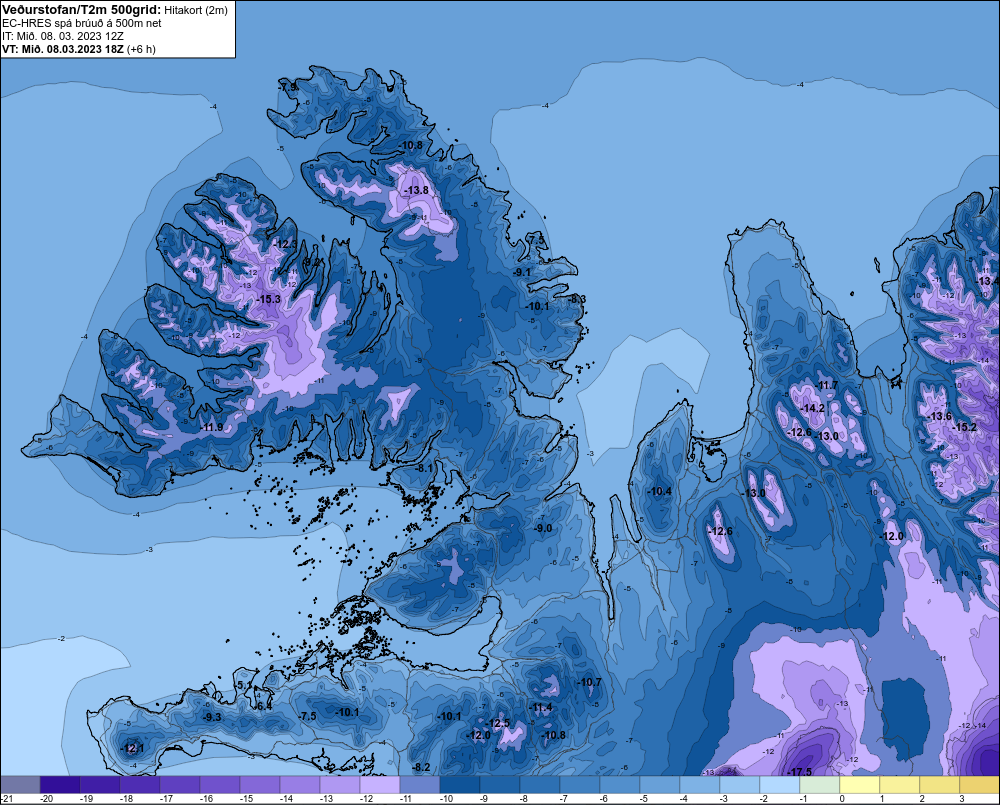Click the legend swatch left of -20 tick
This screenshot has height=805, width=1000.
(x=20, y=784)
